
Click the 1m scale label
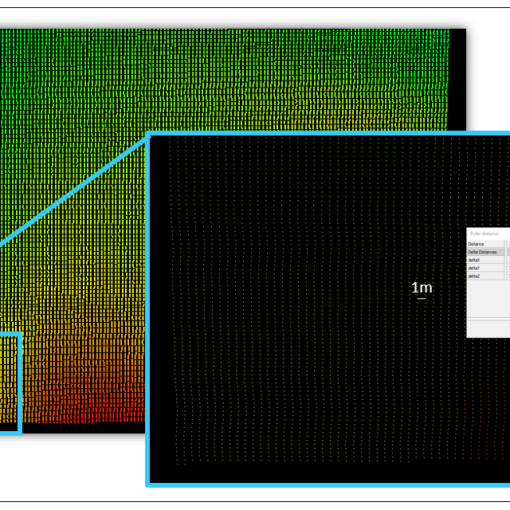[422, 287]
